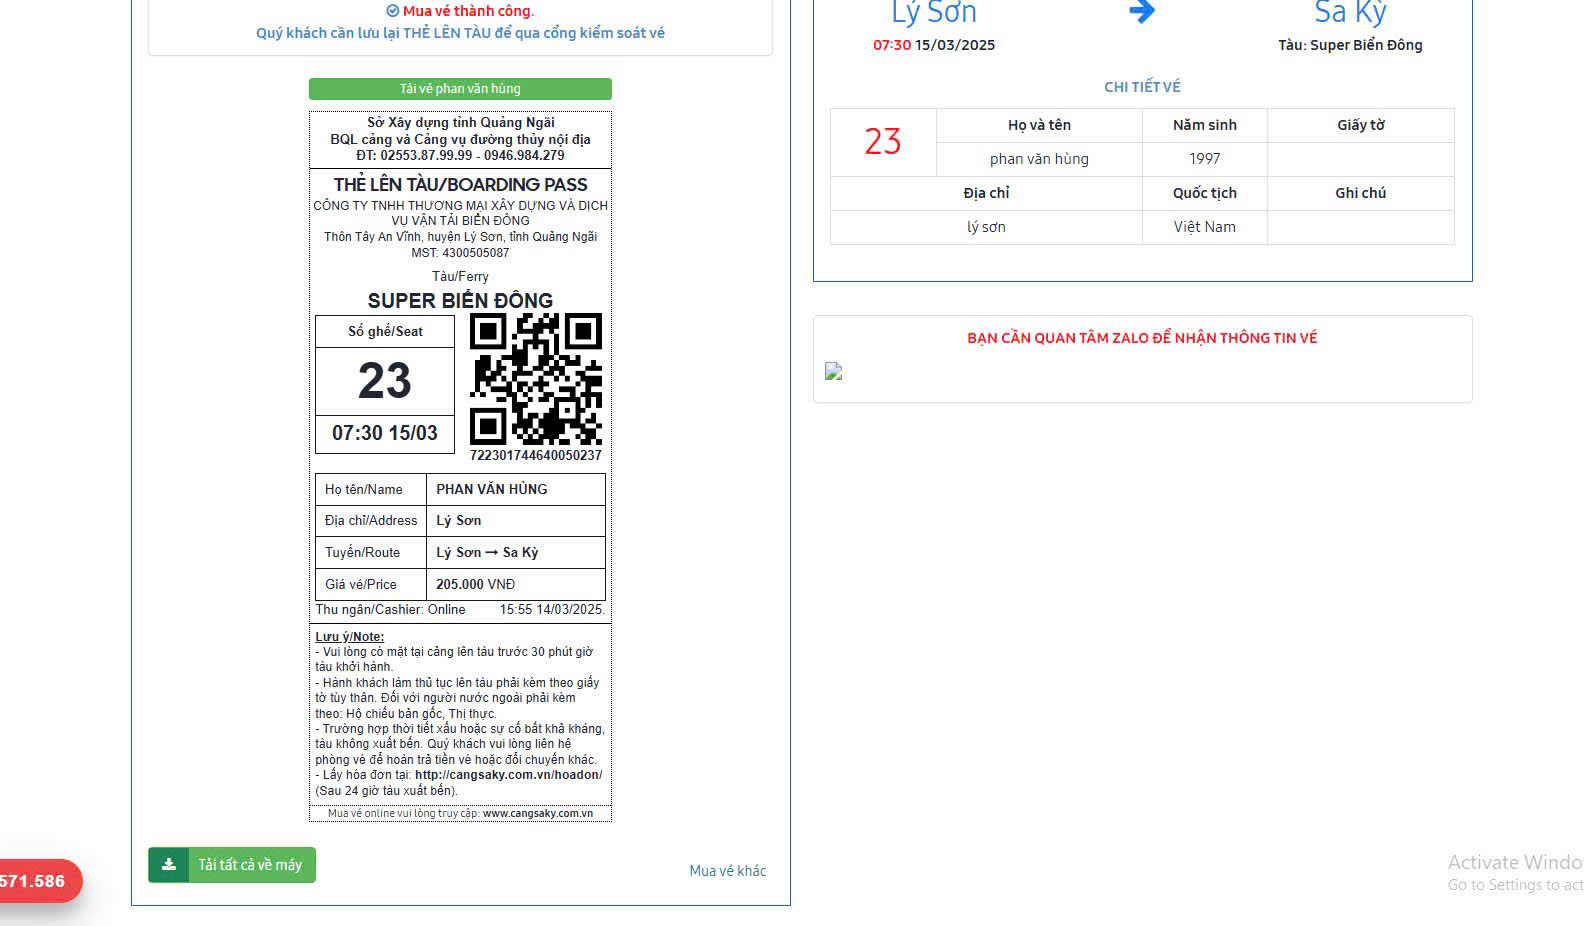Click the 'Họ và tên' column header
1584x926 pixels.
coord(1039,125)
